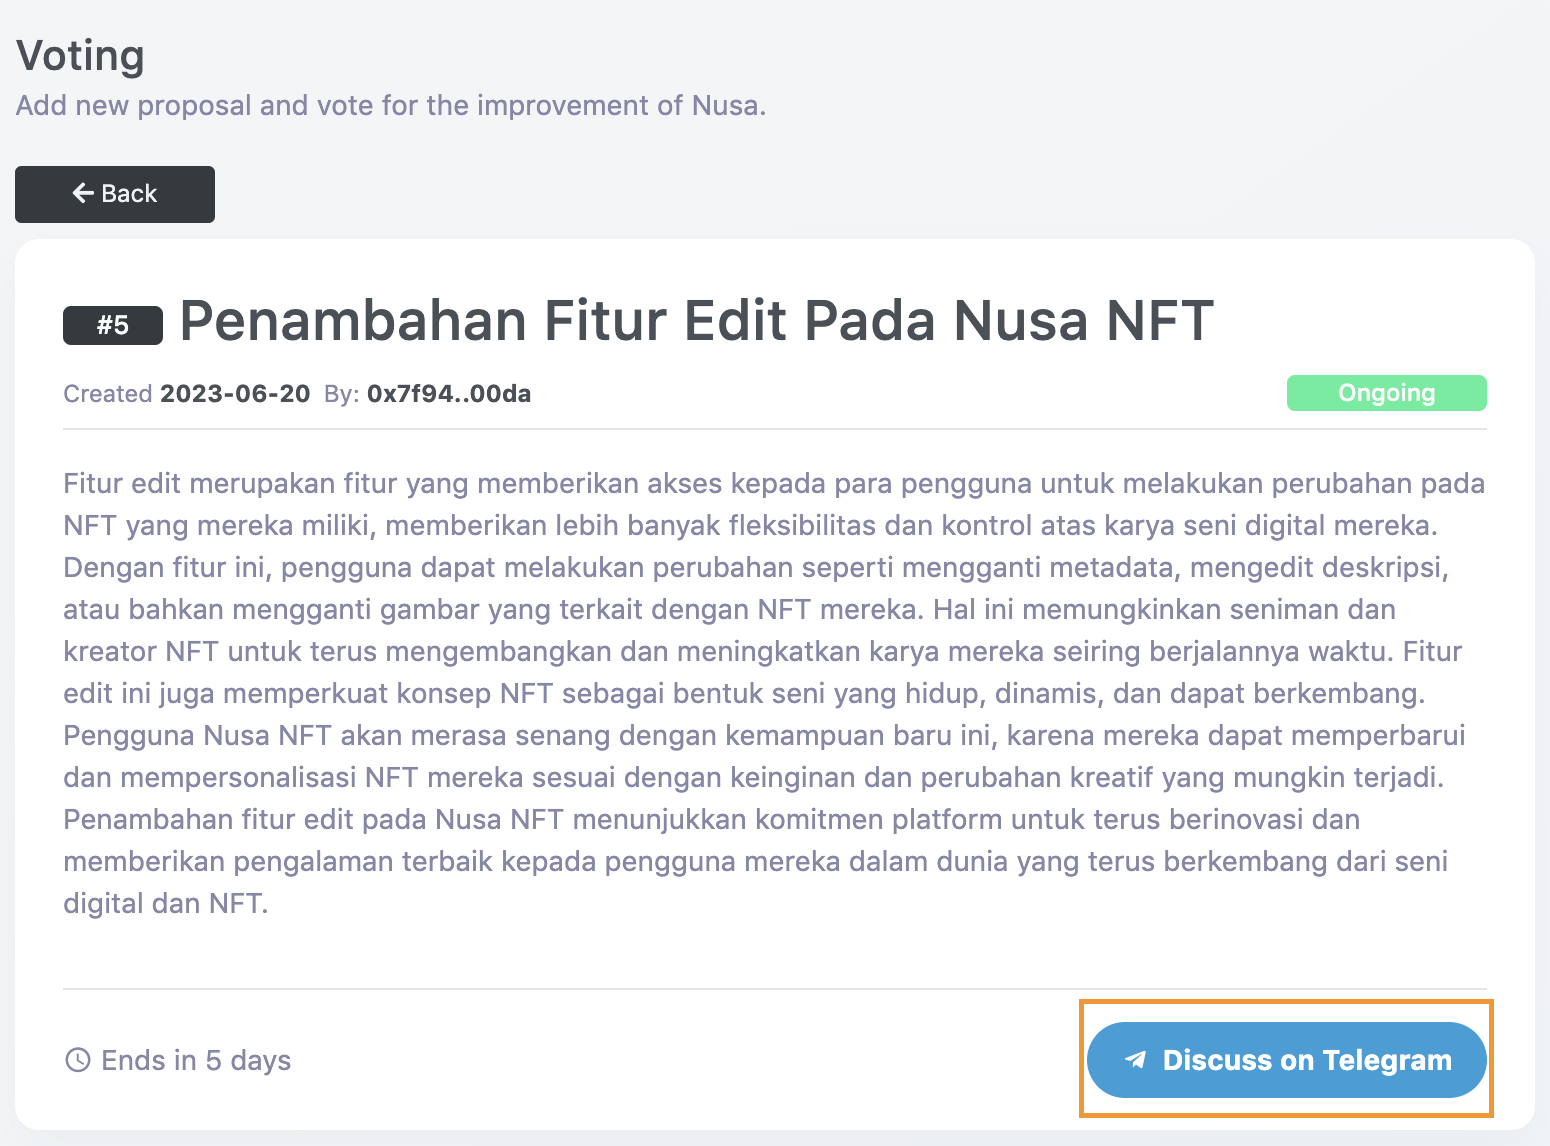Select the description paragraph starting with Fitur edit merupakan

[774, 693]
